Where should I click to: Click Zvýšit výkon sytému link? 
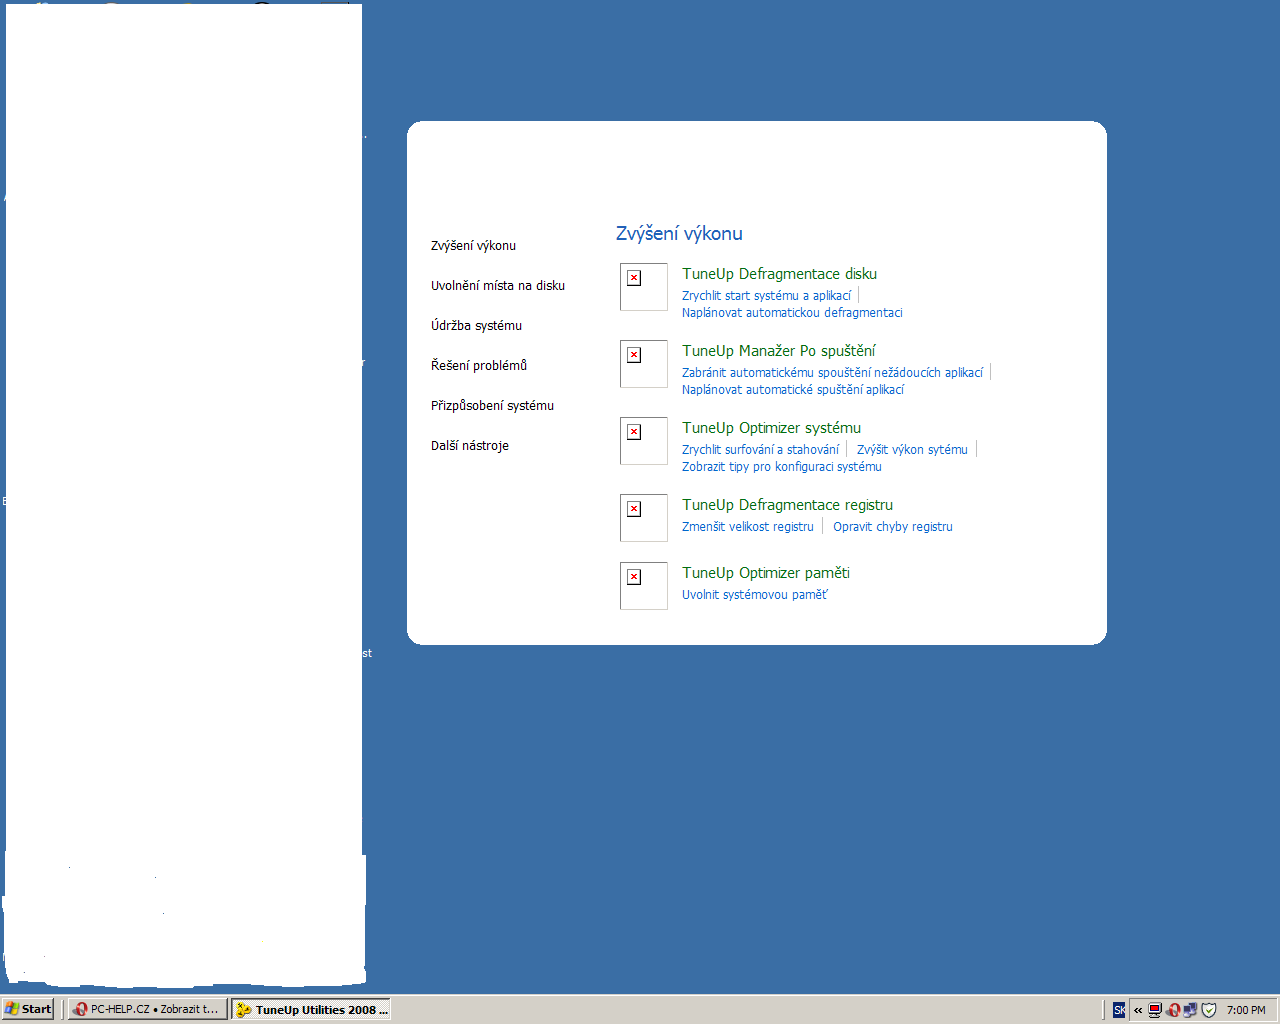[x=912, y=450]
